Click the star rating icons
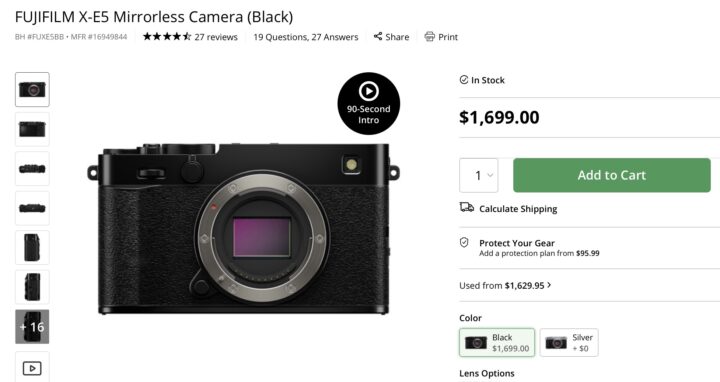This screenshot has height=382, width=720. (x=167, y=36)
